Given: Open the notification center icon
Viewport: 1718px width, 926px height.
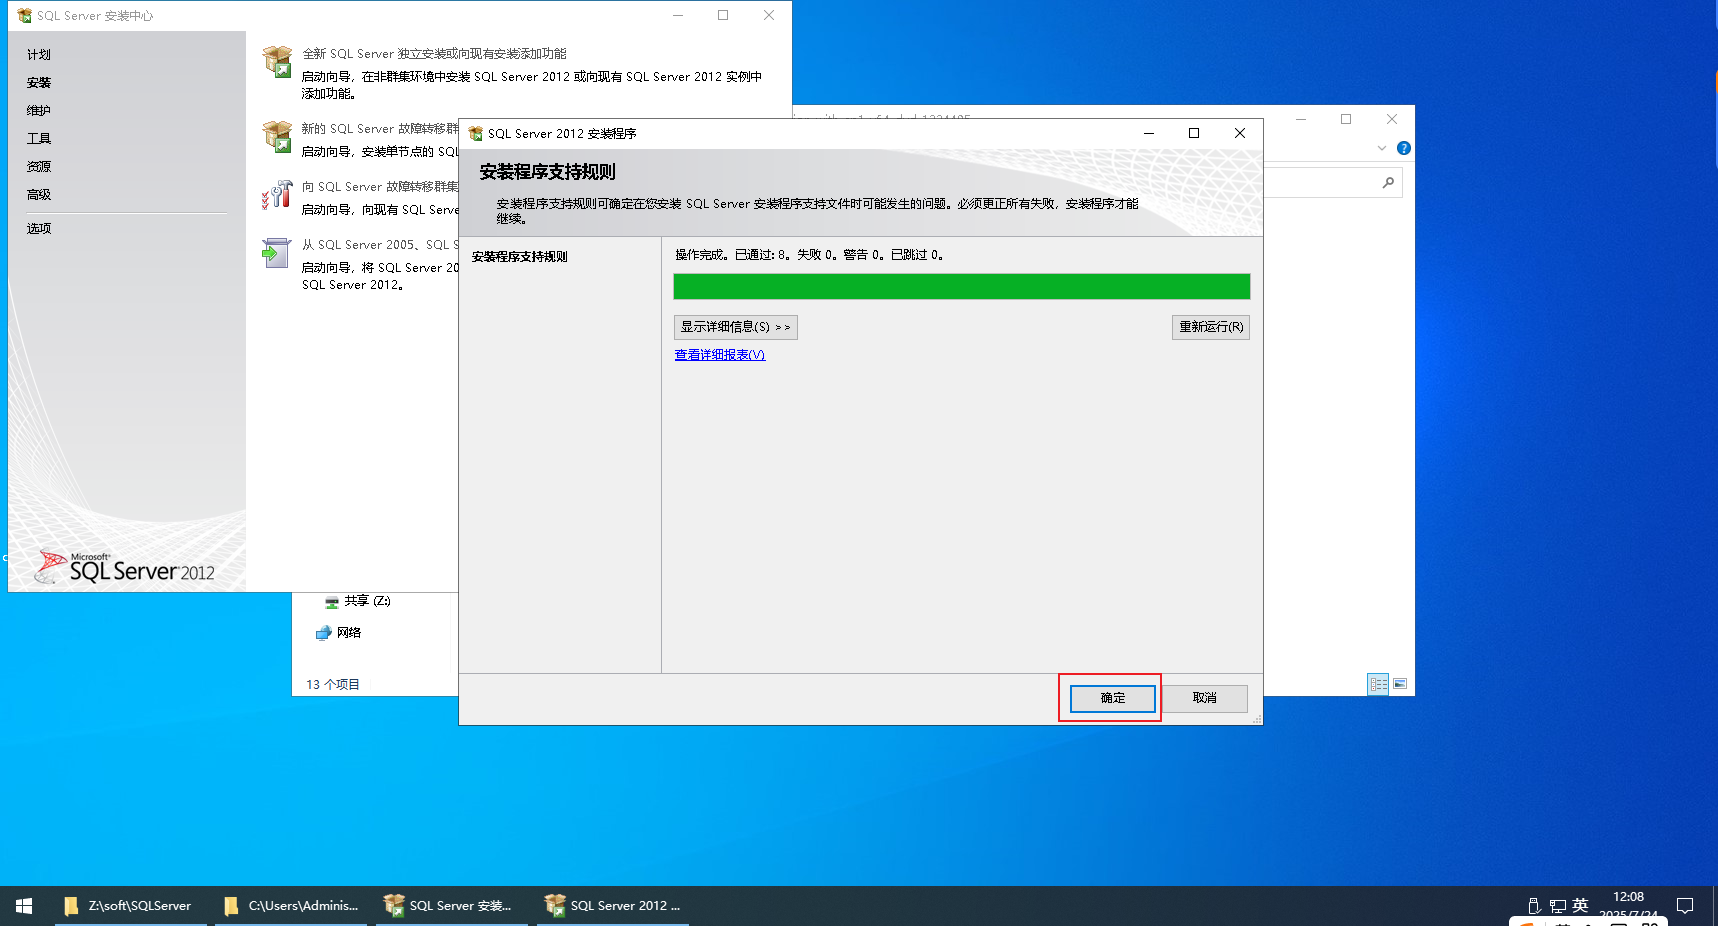Looking at the screenshot, I should coord(1685,906).
